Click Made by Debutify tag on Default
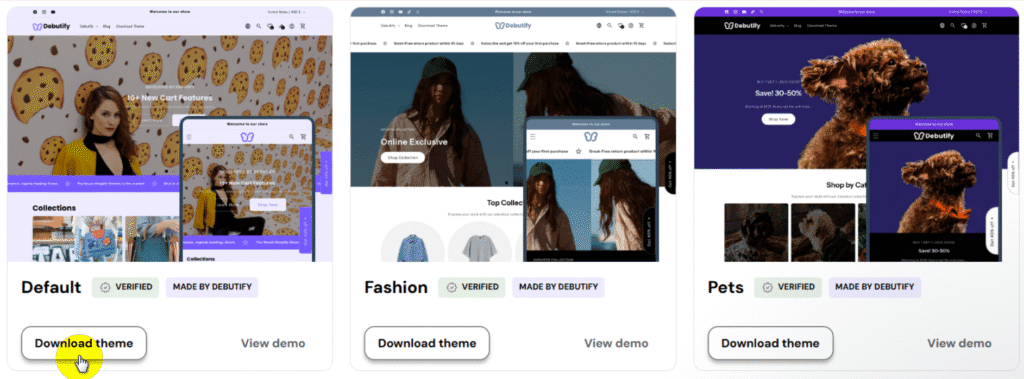Screen dimensions: 1024x379 (x=212, y=287)
